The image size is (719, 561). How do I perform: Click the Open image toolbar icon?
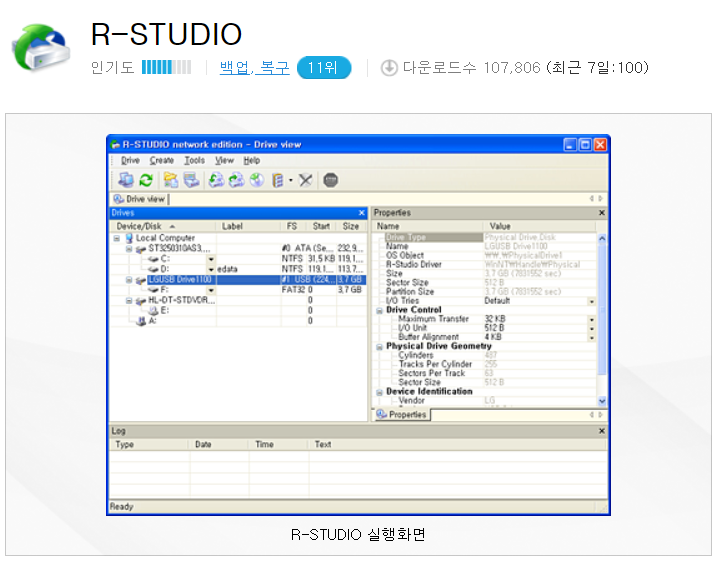[x=237, y=180]
